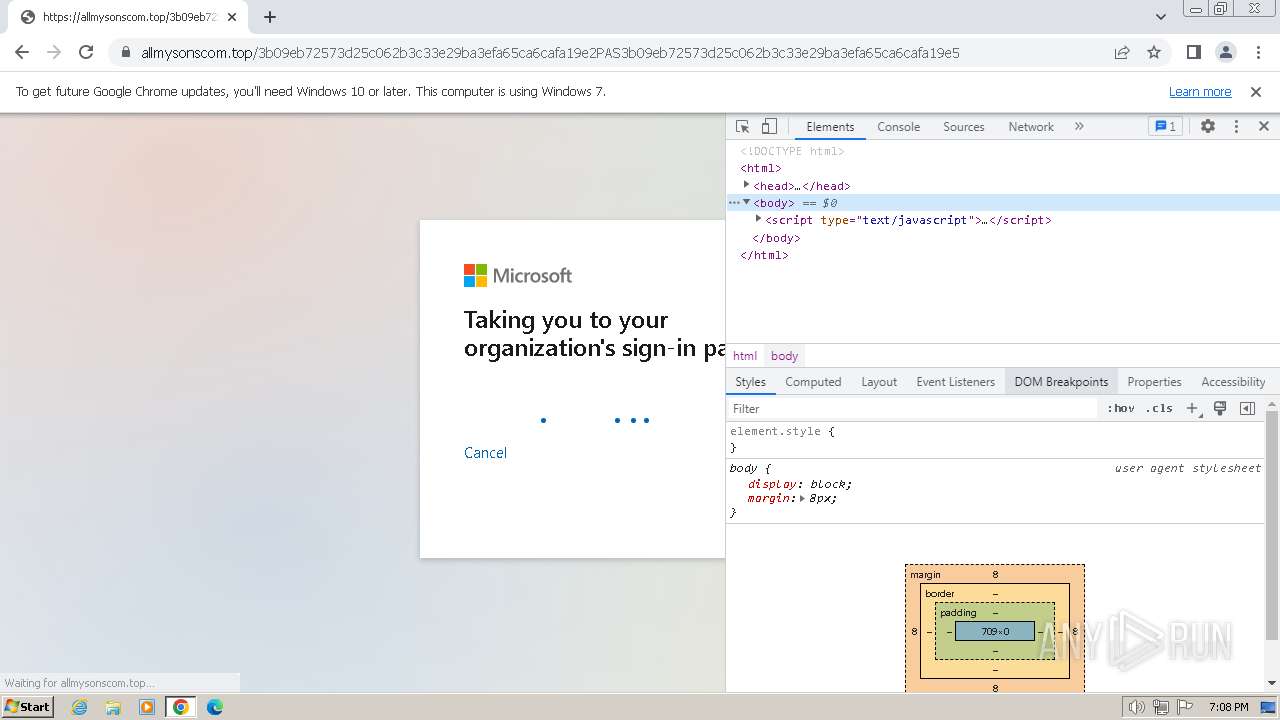Open Microsoft Edge from taskbar
1280x720 pixels.
[x=215, y=707]
